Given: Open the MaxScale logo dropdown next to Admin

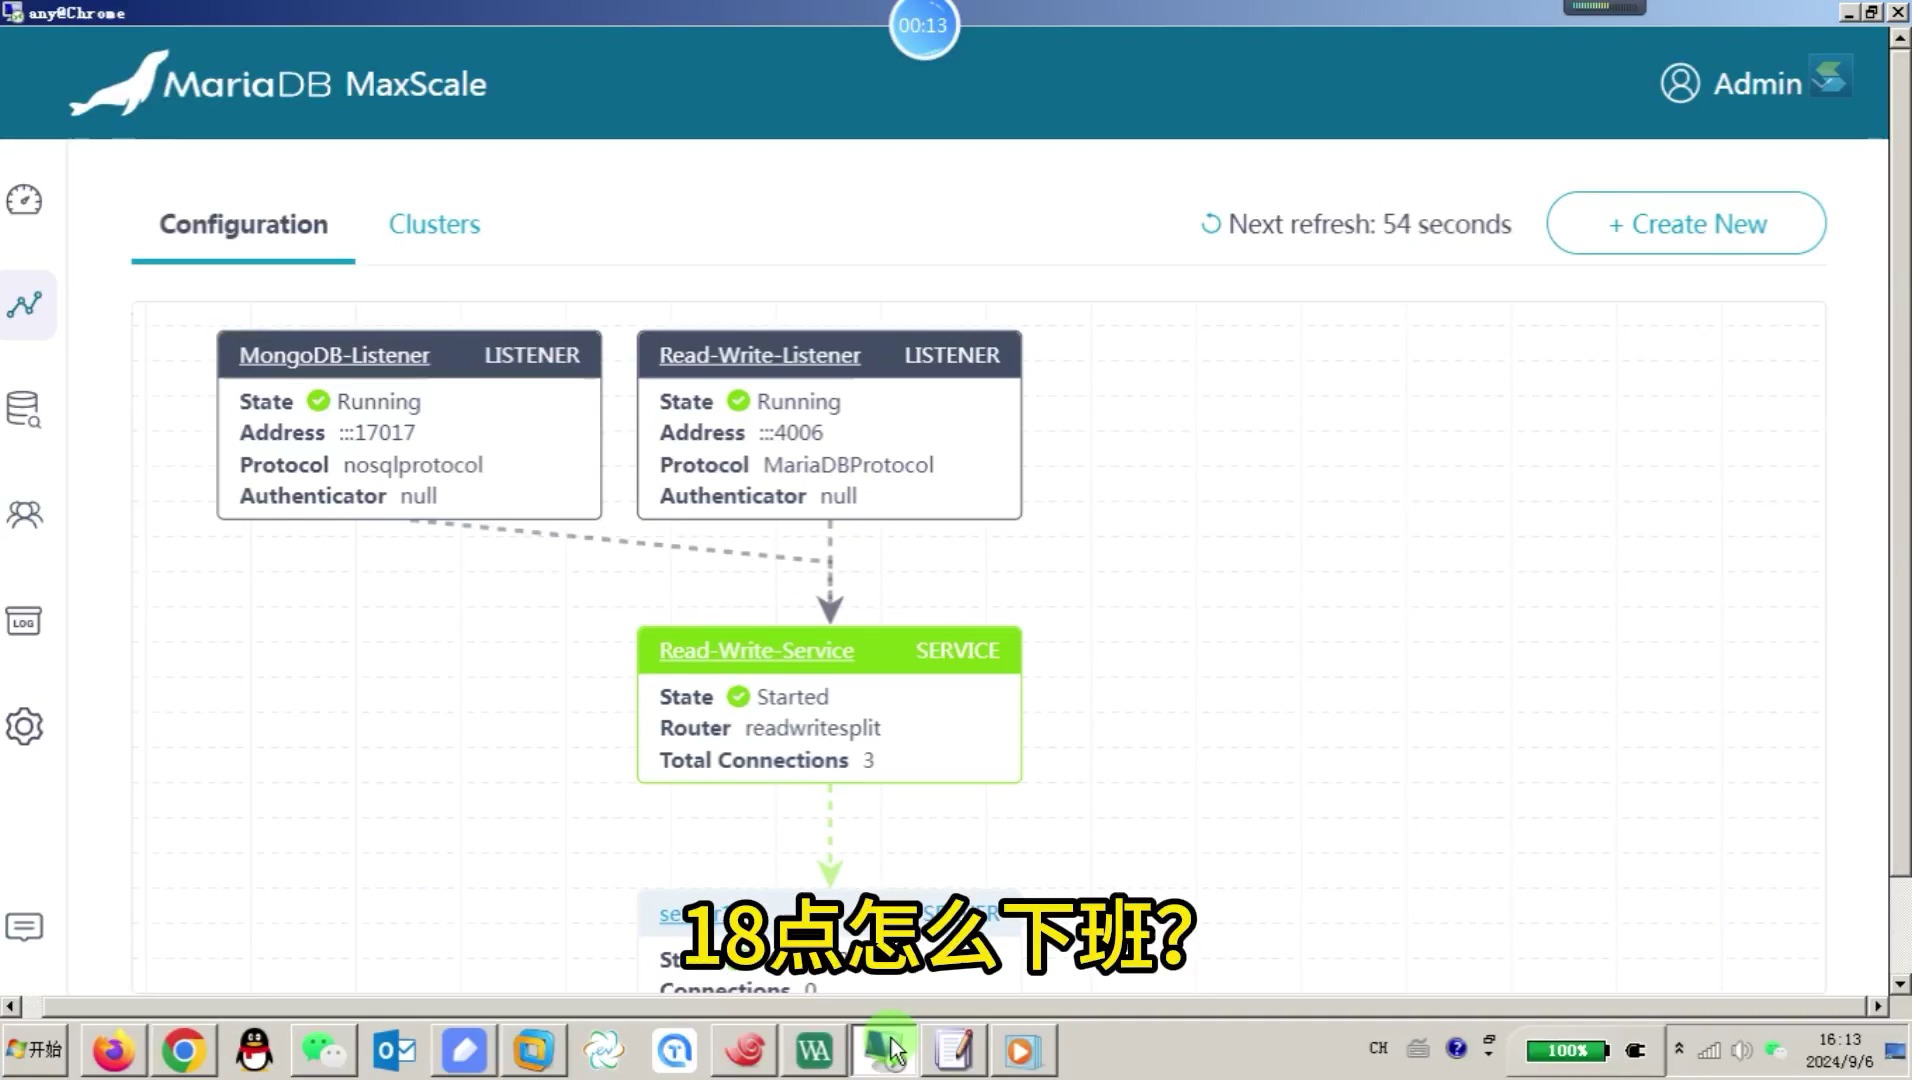Looking at the screenshot, I should click(1833, 75).
